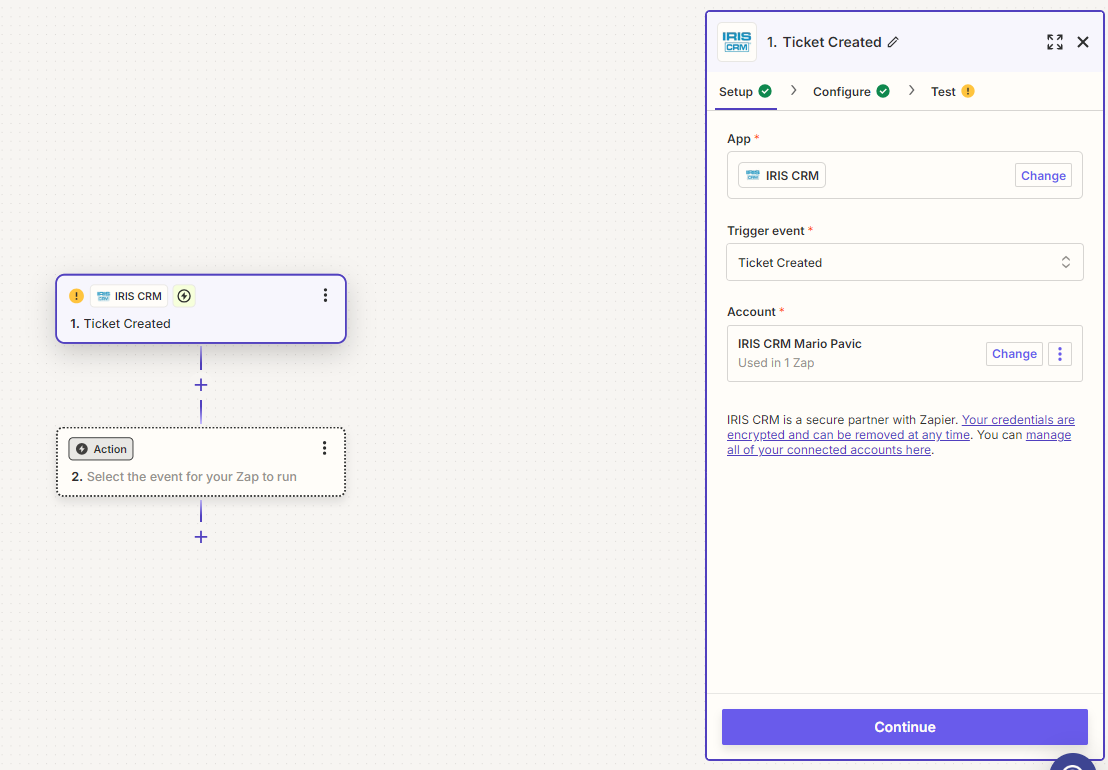
Task: Open three-dot menu on Action step
Action: 324,448
